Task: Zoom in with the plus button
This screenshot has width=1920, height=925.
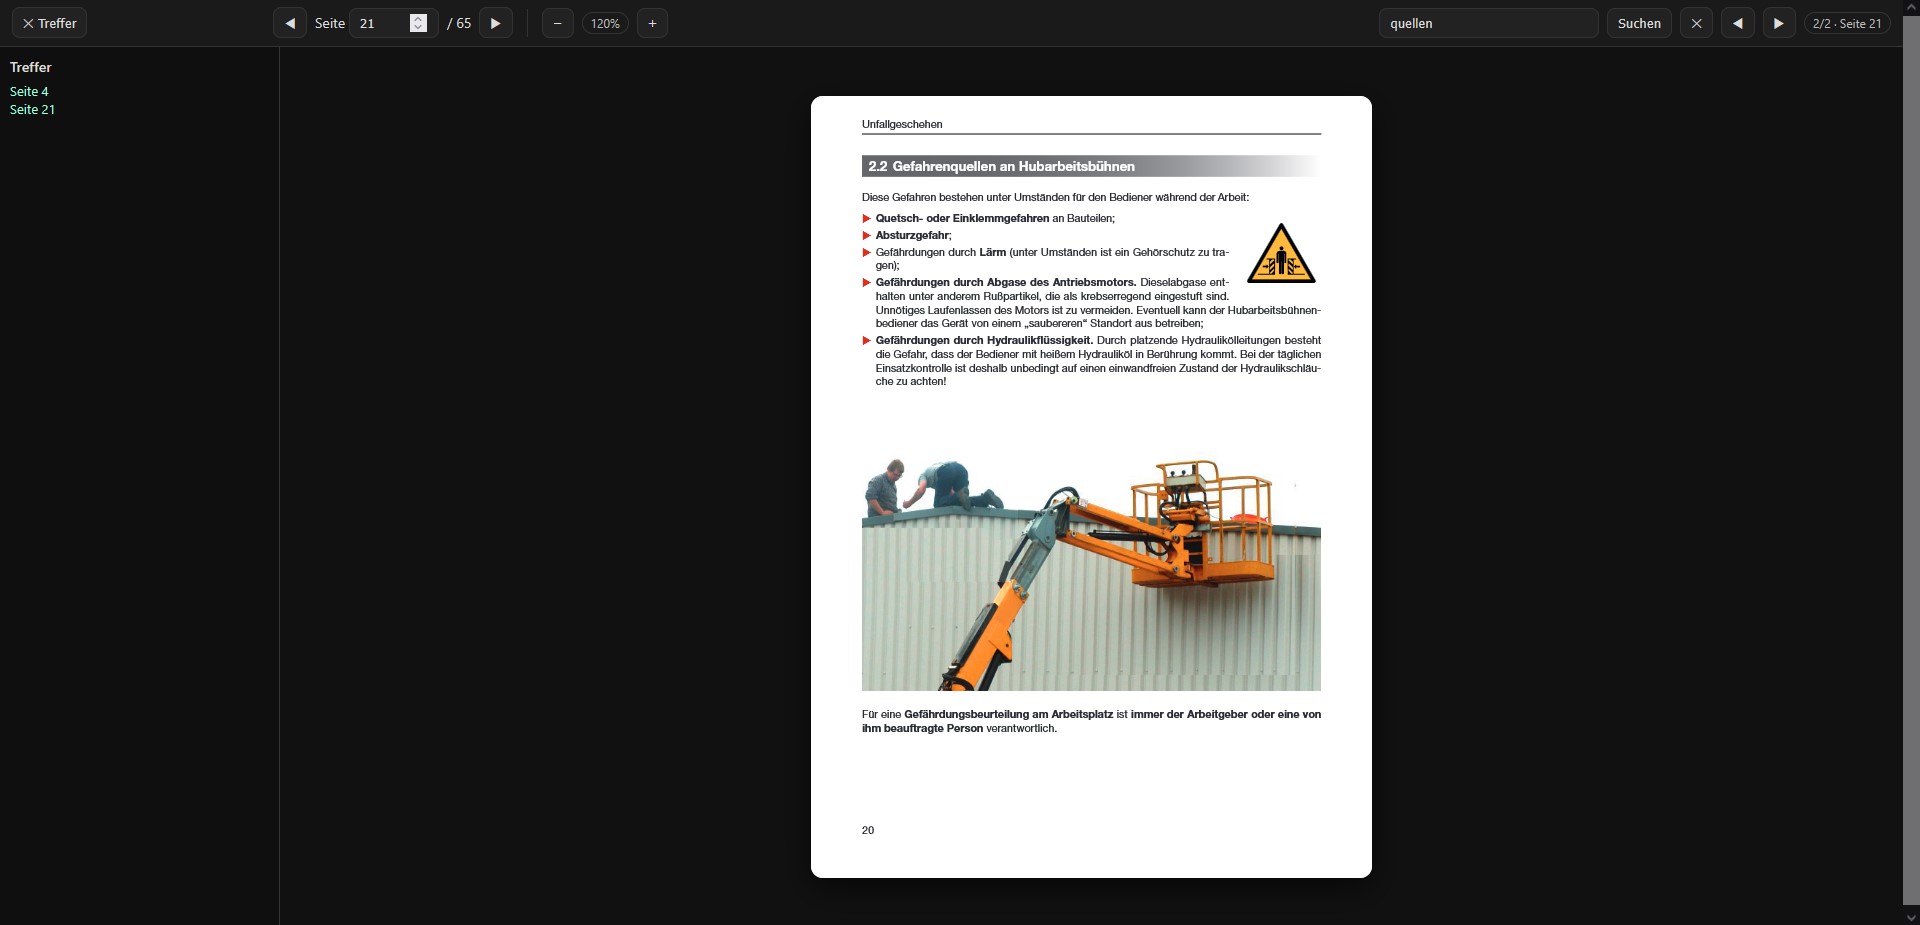Action: pyautogui.click(x=652, y=23)
